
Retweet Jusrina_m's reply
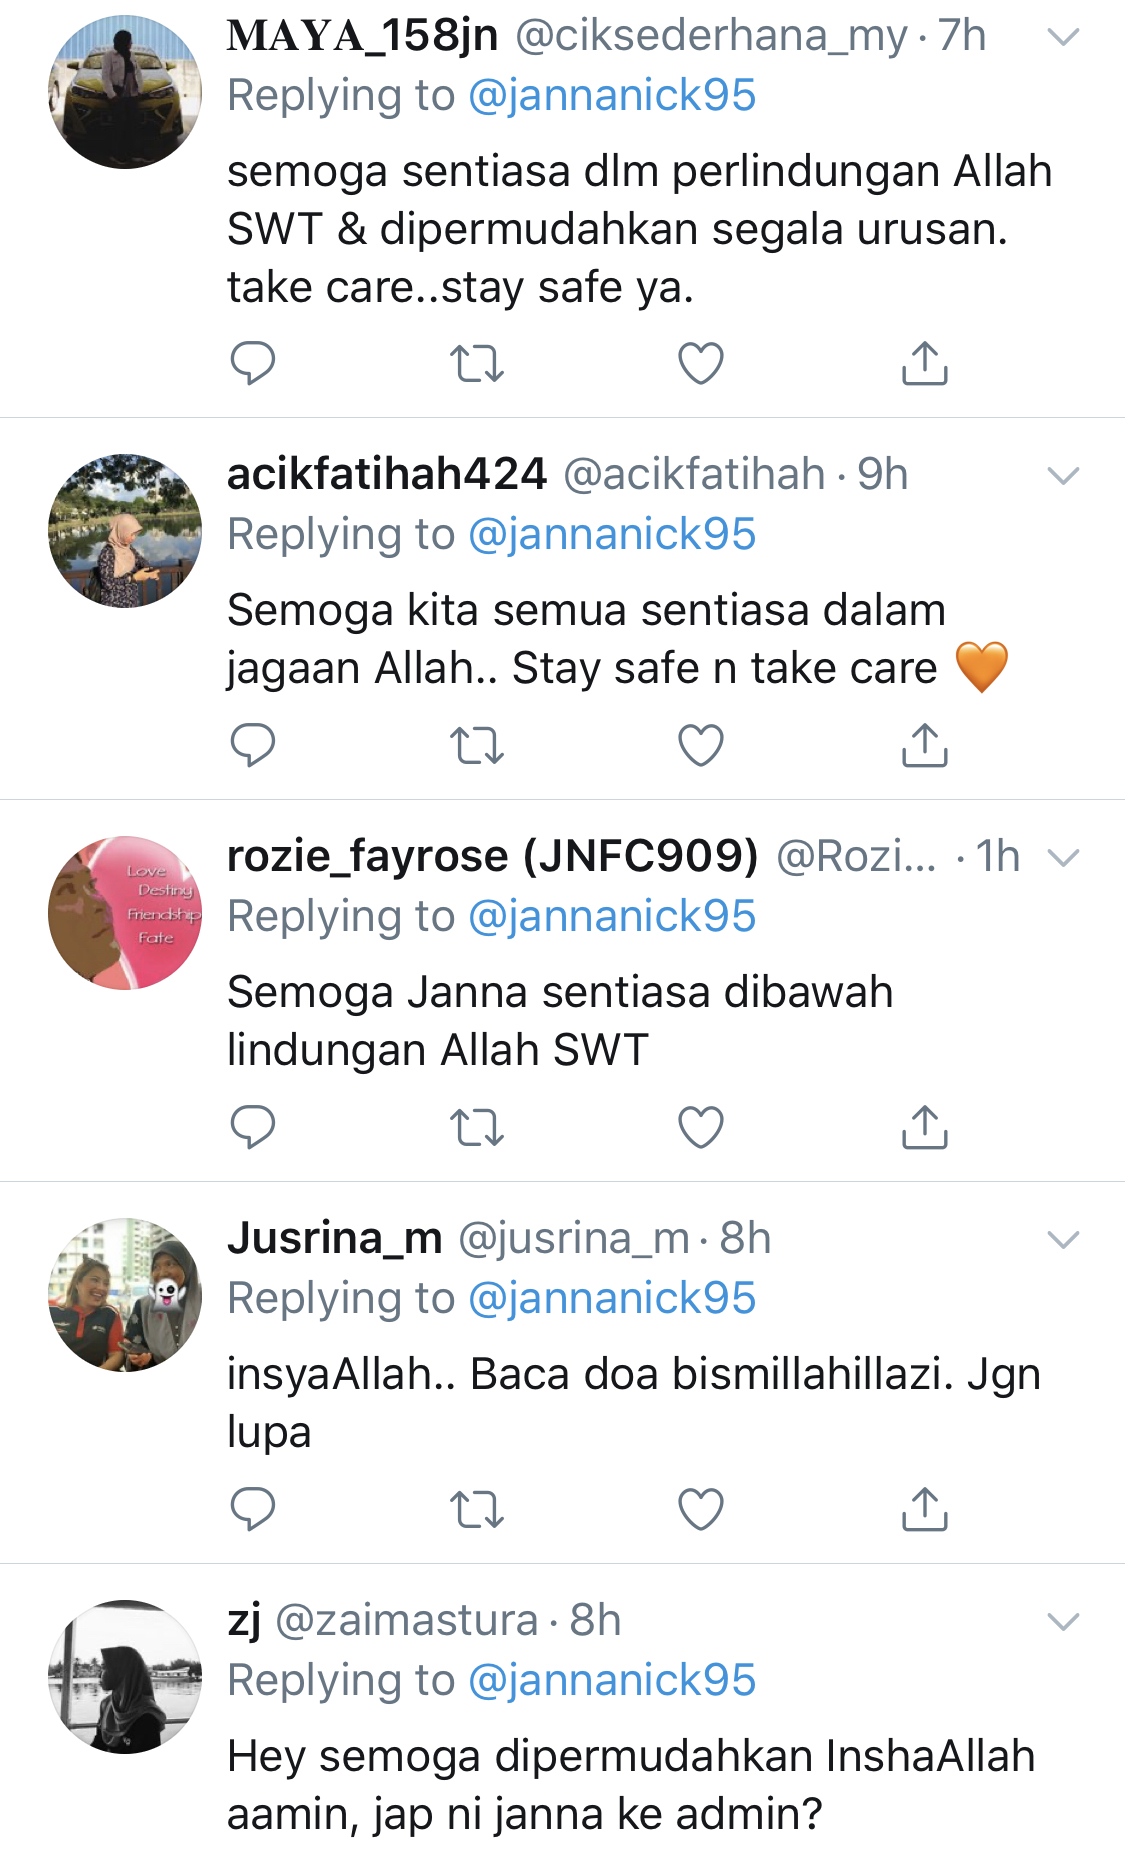click(476, 1510)
